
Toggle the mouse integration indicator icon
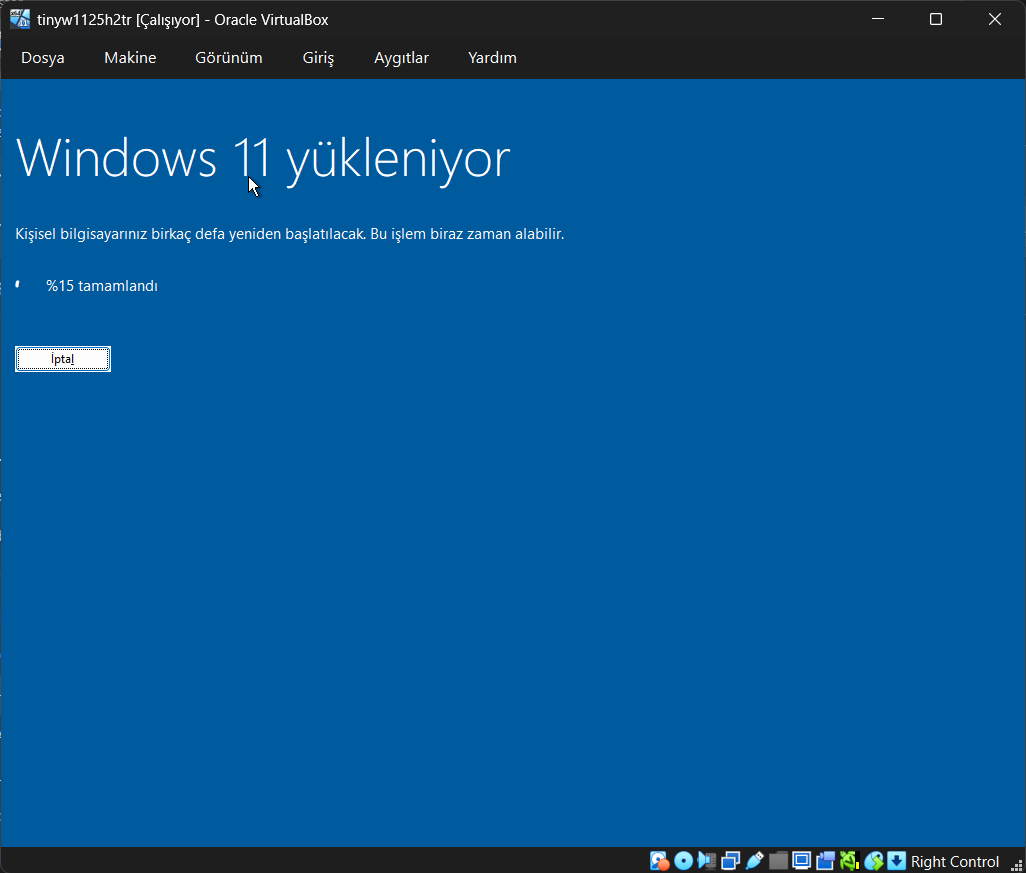(874, 861)
